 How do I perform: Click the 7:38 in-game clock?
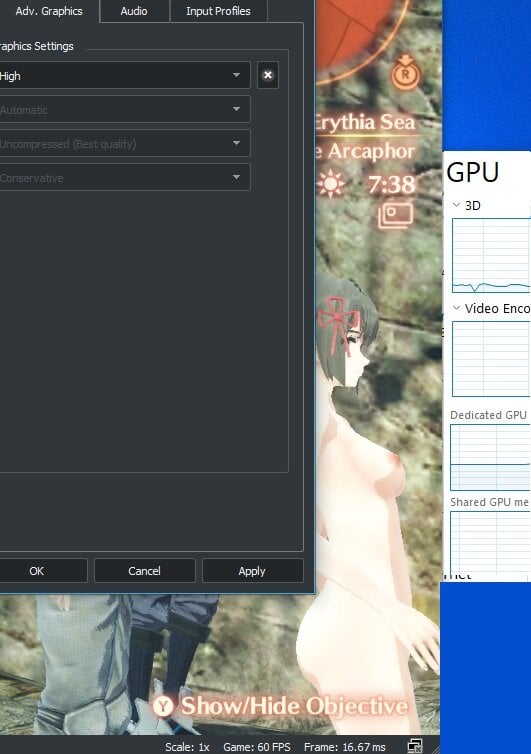392,184
